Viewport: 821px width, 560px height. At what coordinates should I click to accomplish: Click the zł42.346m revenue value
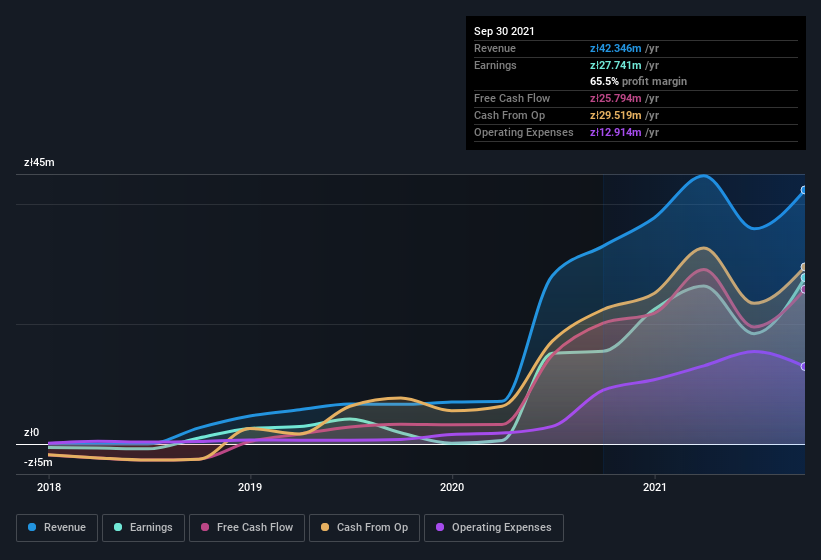(x=616, y=48)
